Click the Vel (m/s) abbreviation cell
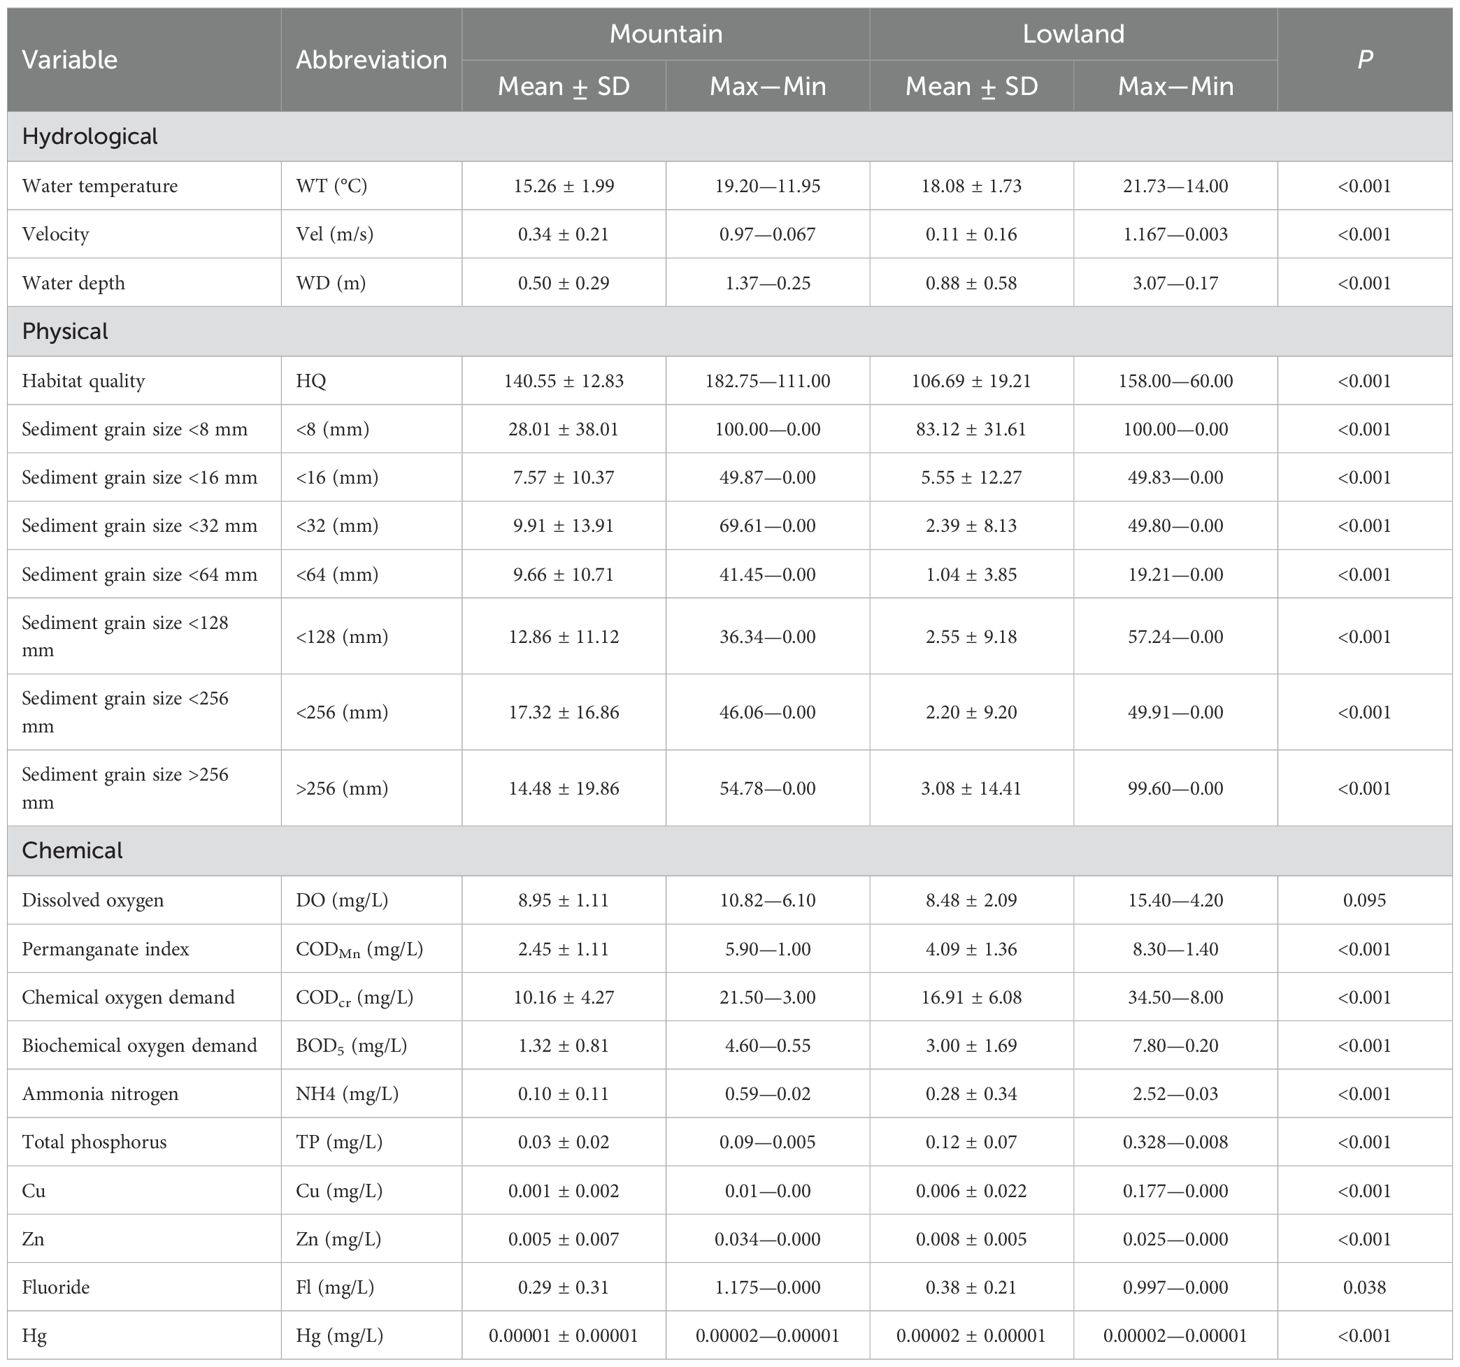 click(332, 234)
